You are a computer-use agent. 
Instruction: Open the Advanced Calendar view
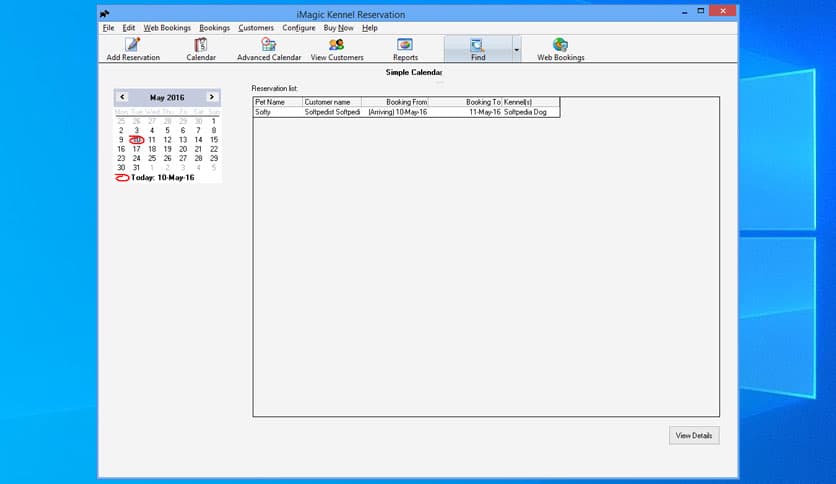click(x=269, y=49)
